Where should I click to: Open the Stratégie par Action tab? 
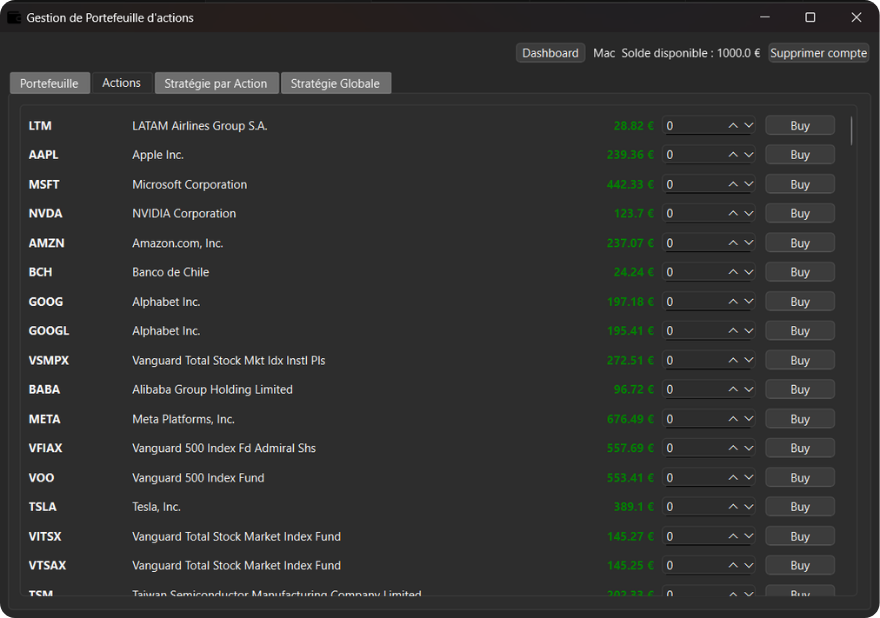216,84
